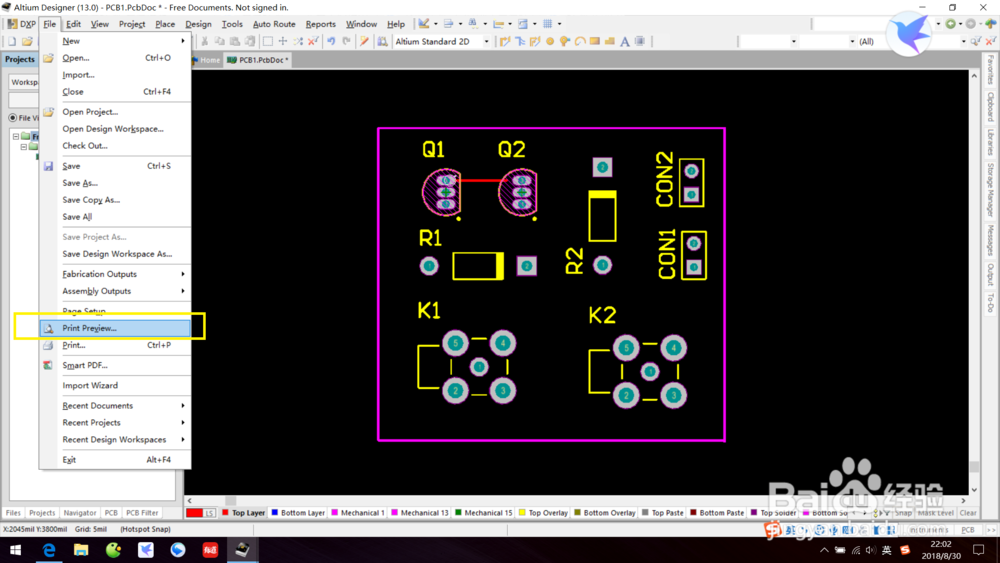Click the Redo toolbar icon
1000x563 pixels.
(x=346, y=41)
